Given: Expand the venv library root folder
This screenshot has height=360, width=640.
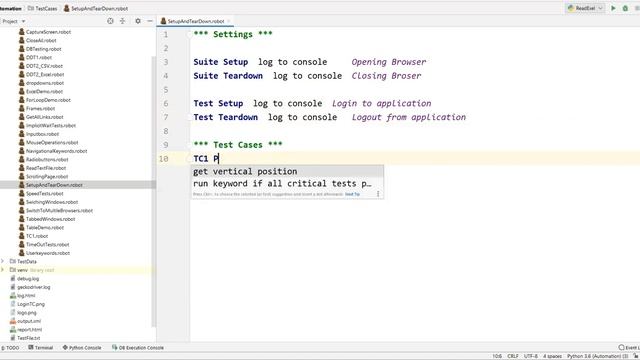Looking at the screenshot, I should (3, 270).
